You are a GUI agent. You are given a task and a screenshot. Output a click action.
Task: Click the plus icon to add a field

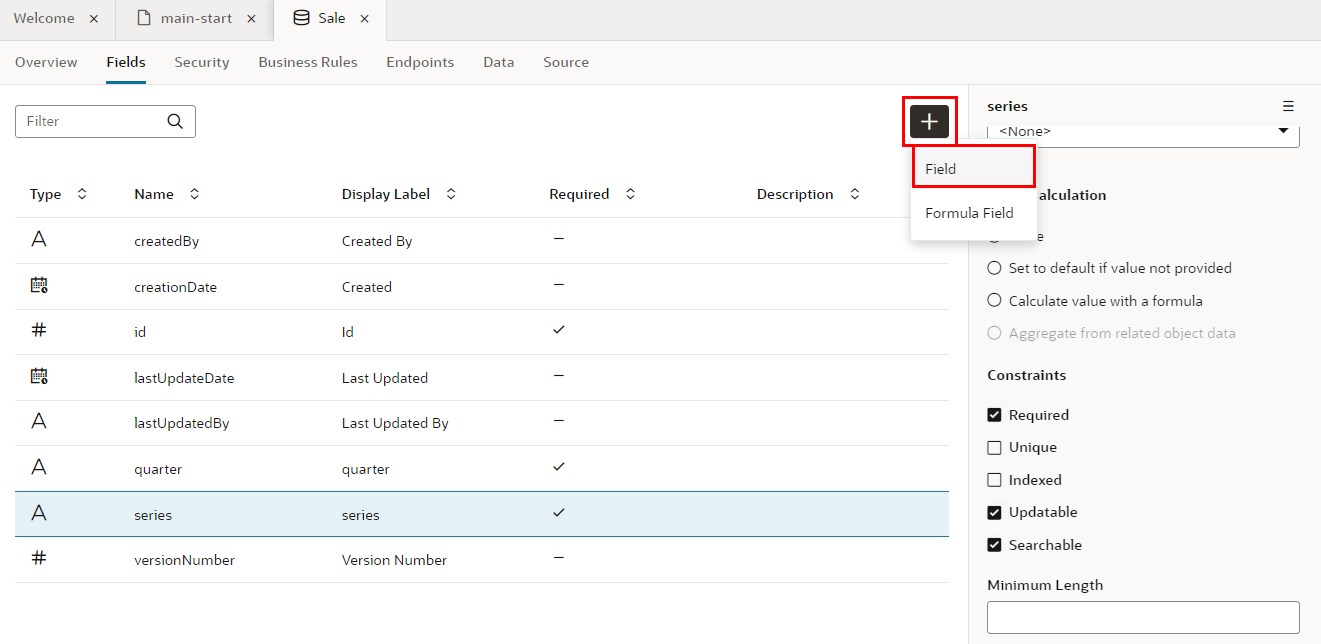pos(929,121)
